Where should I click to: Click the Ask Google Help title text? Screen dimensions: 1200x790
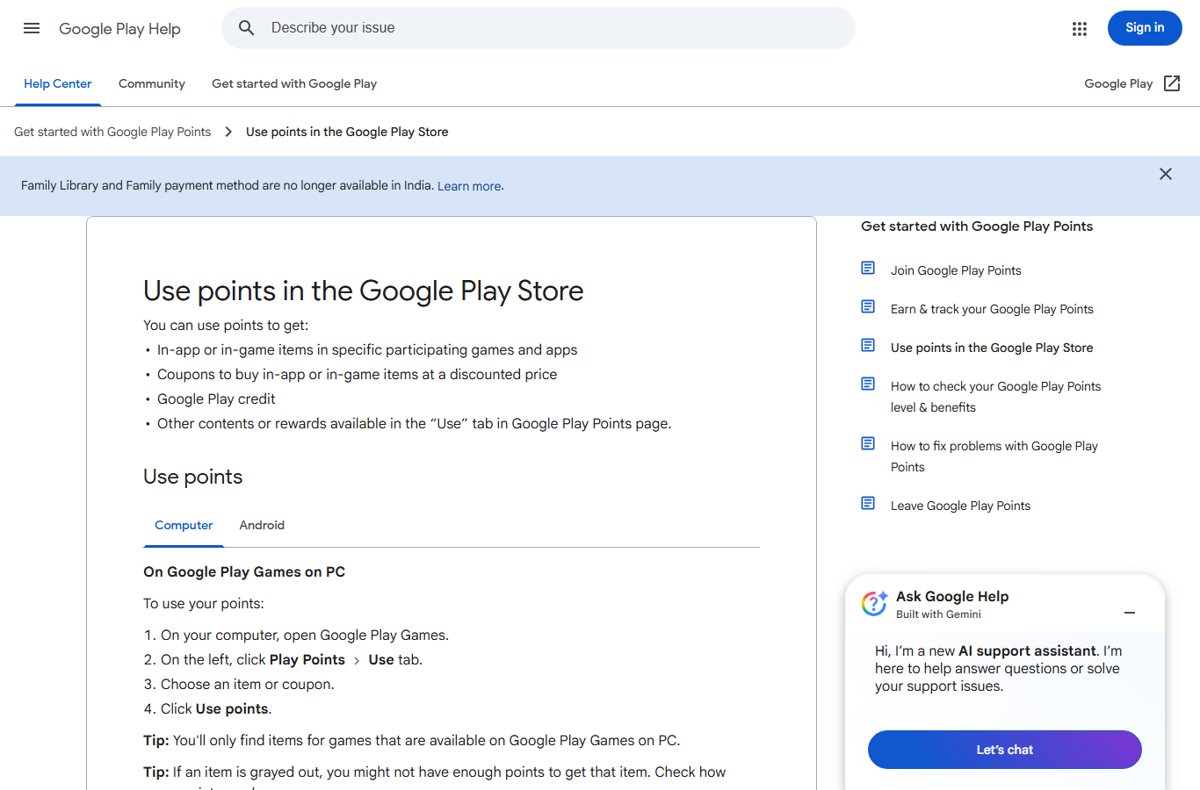click(x=952, y=596)
